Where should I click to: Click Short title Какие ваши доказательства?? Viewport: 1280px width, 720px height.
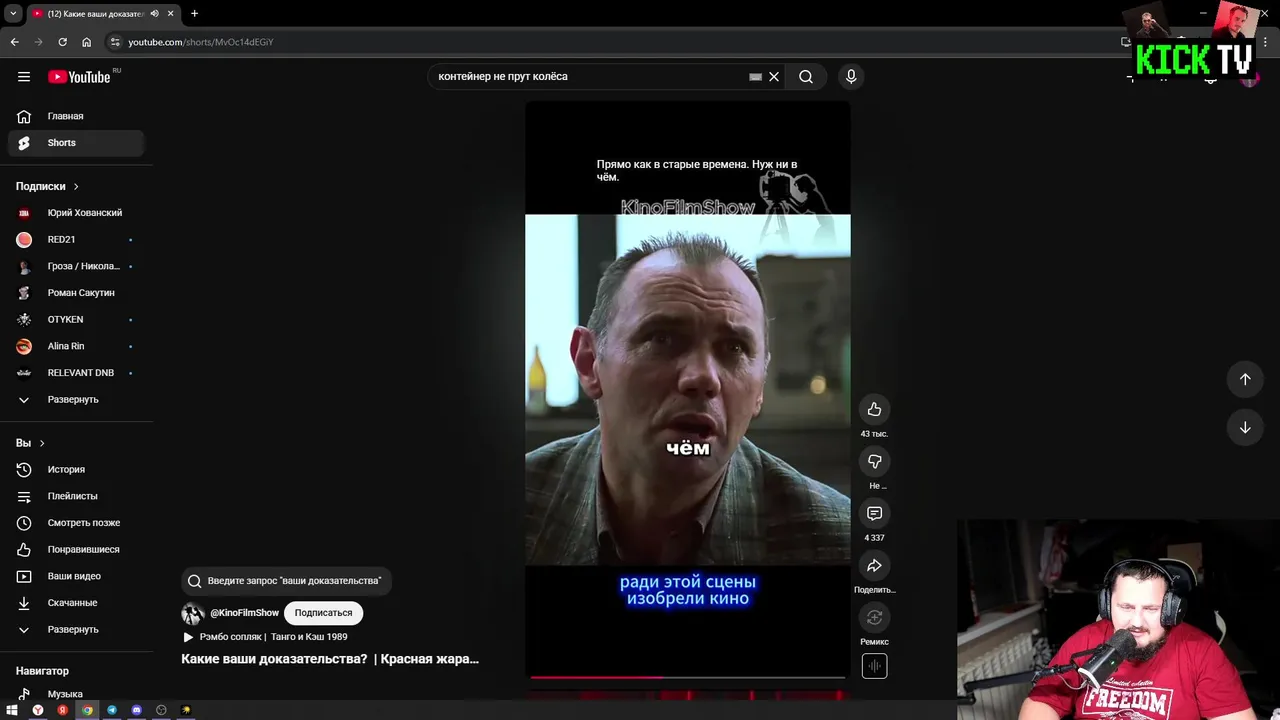tap(330, 659)
